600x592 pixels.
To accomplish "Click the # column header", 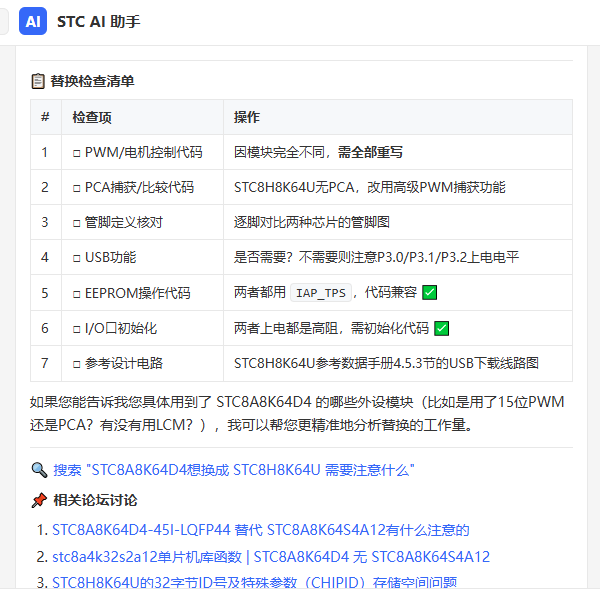I will [45, 117].
